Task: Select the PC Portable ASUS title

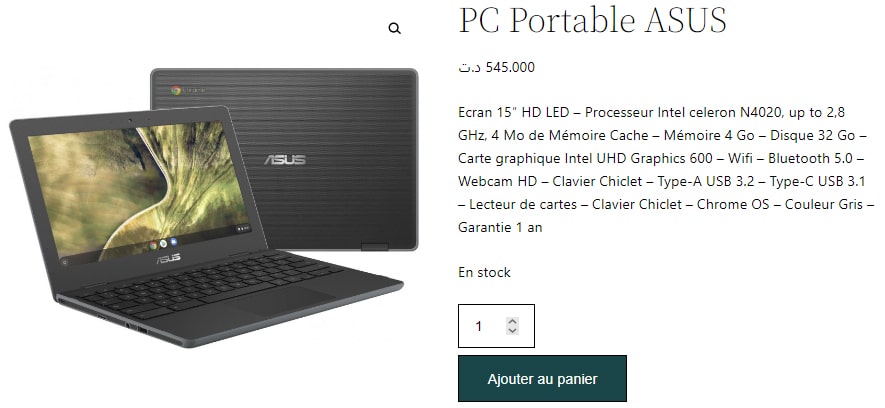Action: coord(592,20)
